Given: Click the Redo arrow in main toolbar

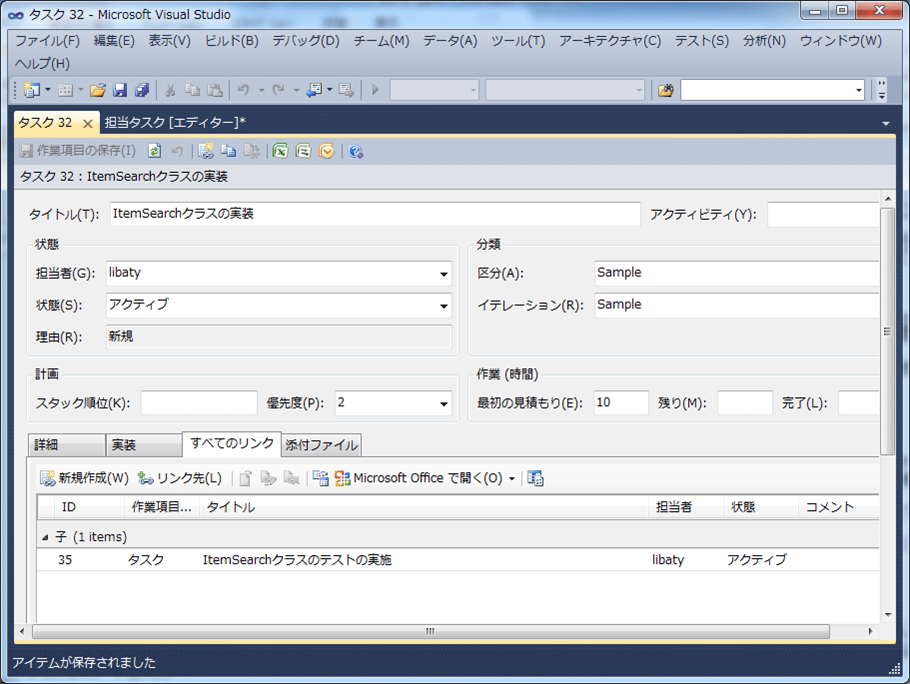Looking at the screenshot, I should [279, 90].
